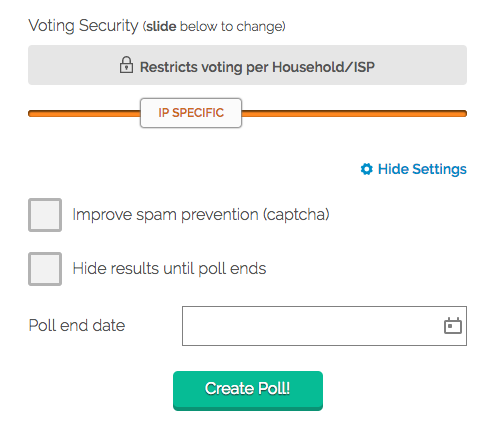Image resolution: width=494 pixels, height=437 pixels.
Task: Click the Poll end date label
Action: click(x=77, y=326)
